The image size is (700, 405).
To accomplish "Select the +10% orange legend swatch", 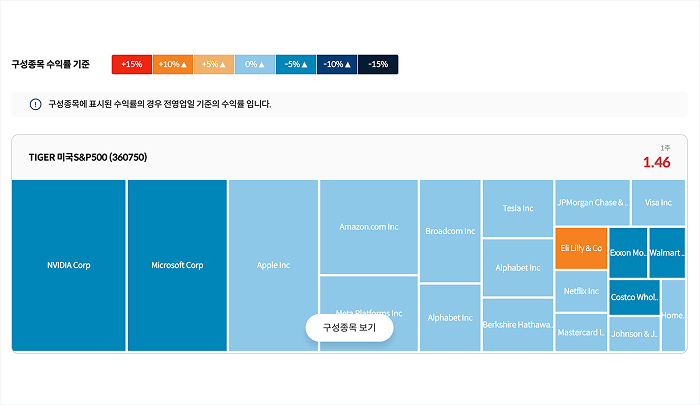I will [173, 64].
